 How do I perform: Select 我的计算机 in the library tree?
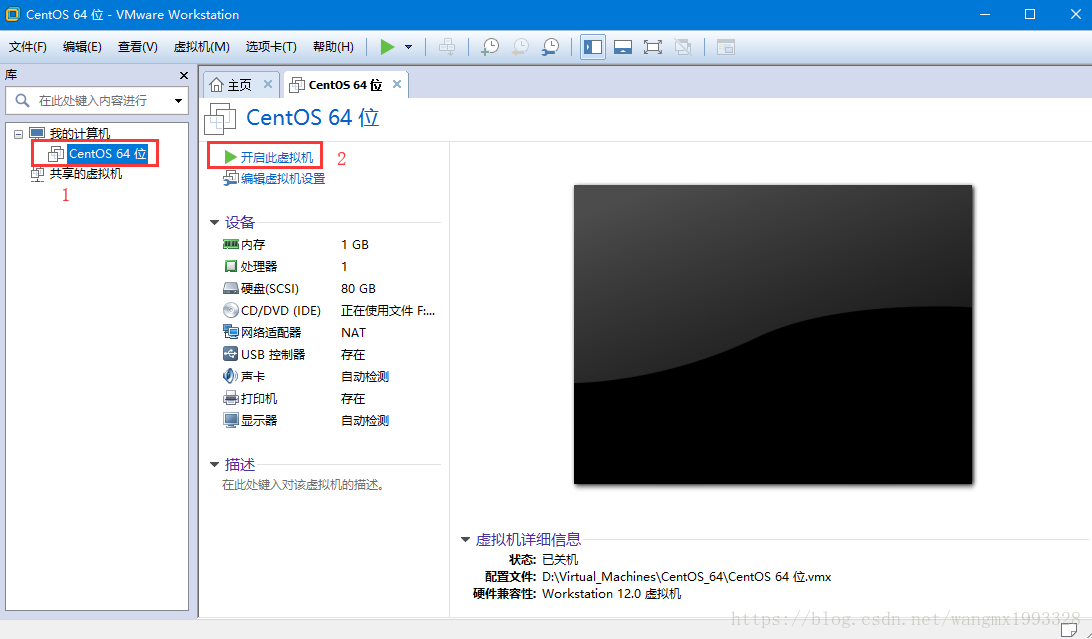pyautogui.click(x=79, y=134)
